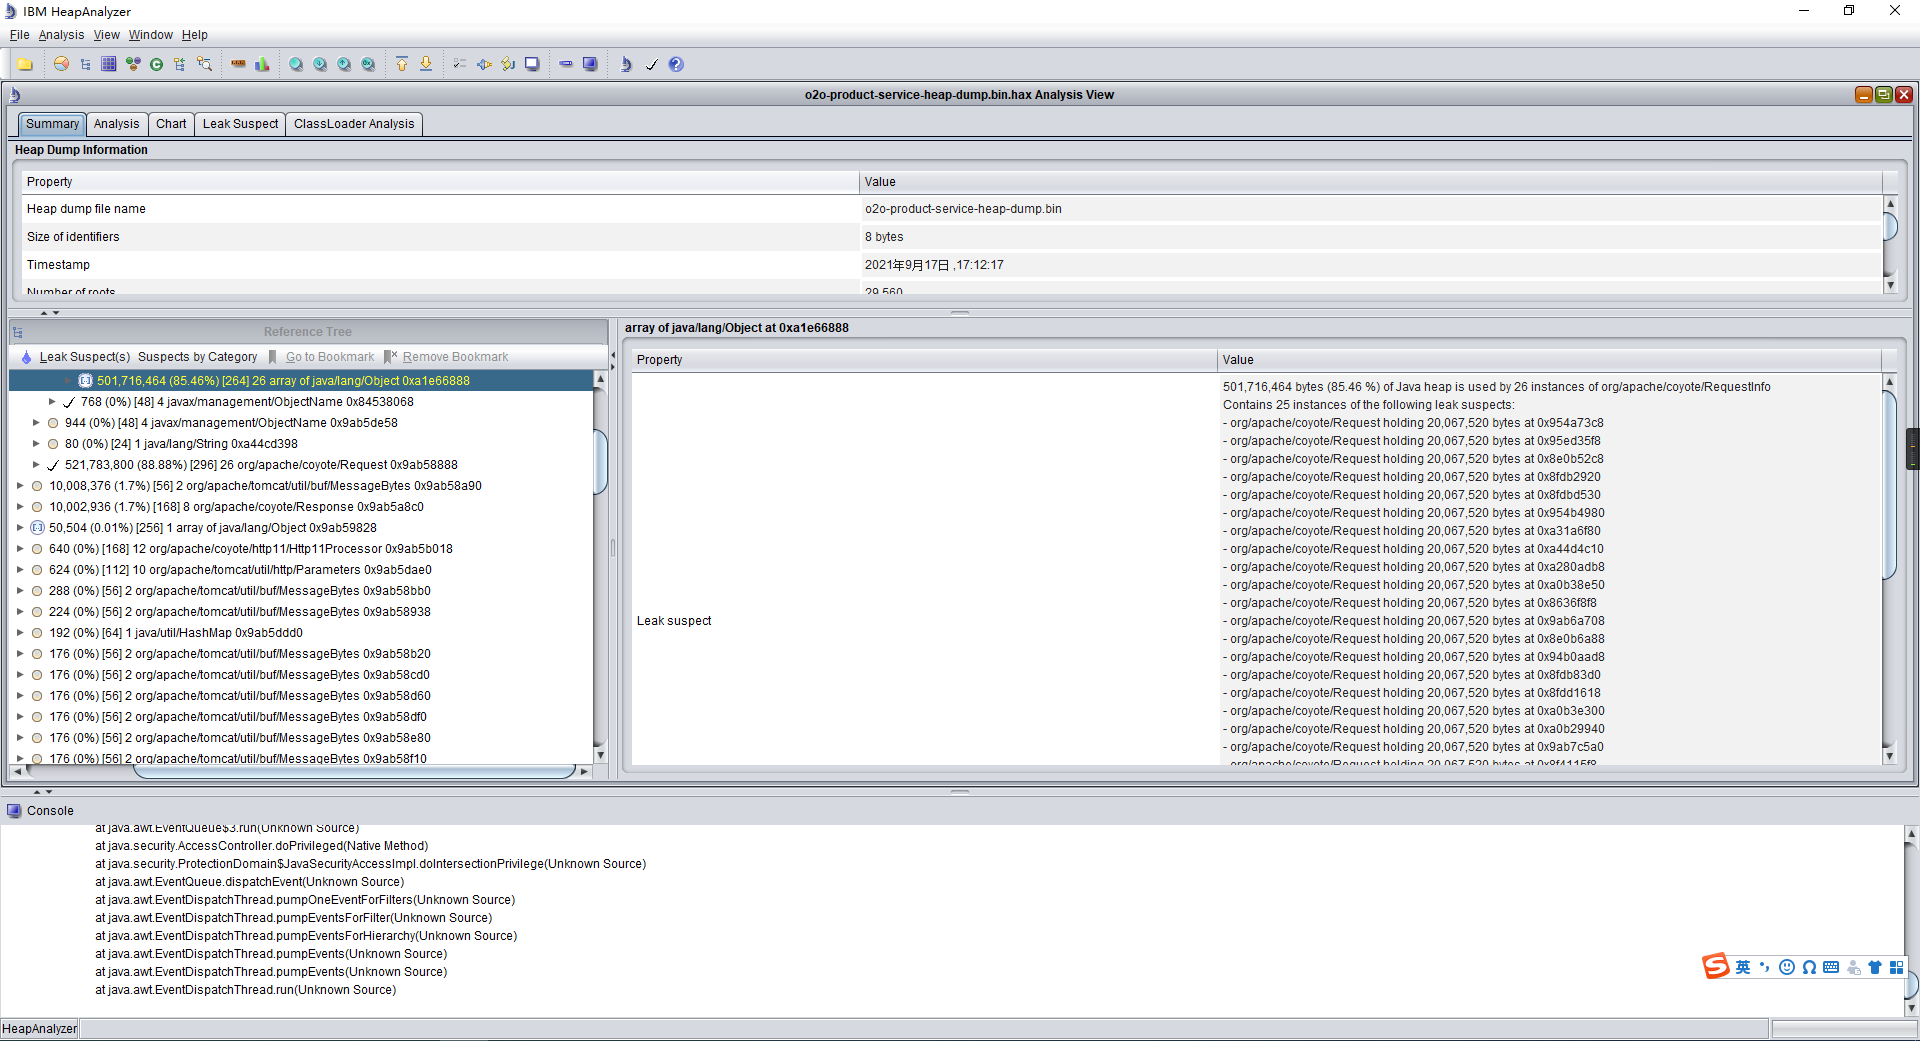Image resolution: width=1920 pixels, height=1041 pixels.
Task: Click the tree with magnifier toolbar icon
Action: [205, 64]
